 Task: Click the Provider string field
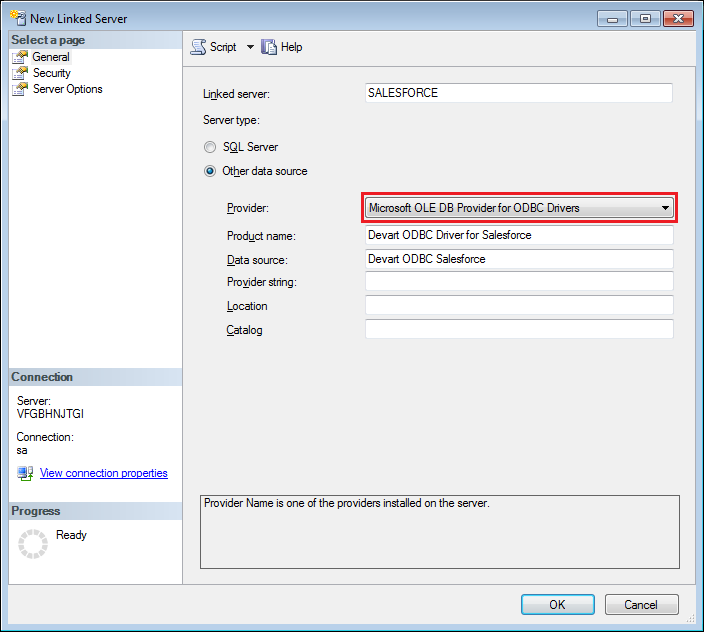tap(519, 281)
